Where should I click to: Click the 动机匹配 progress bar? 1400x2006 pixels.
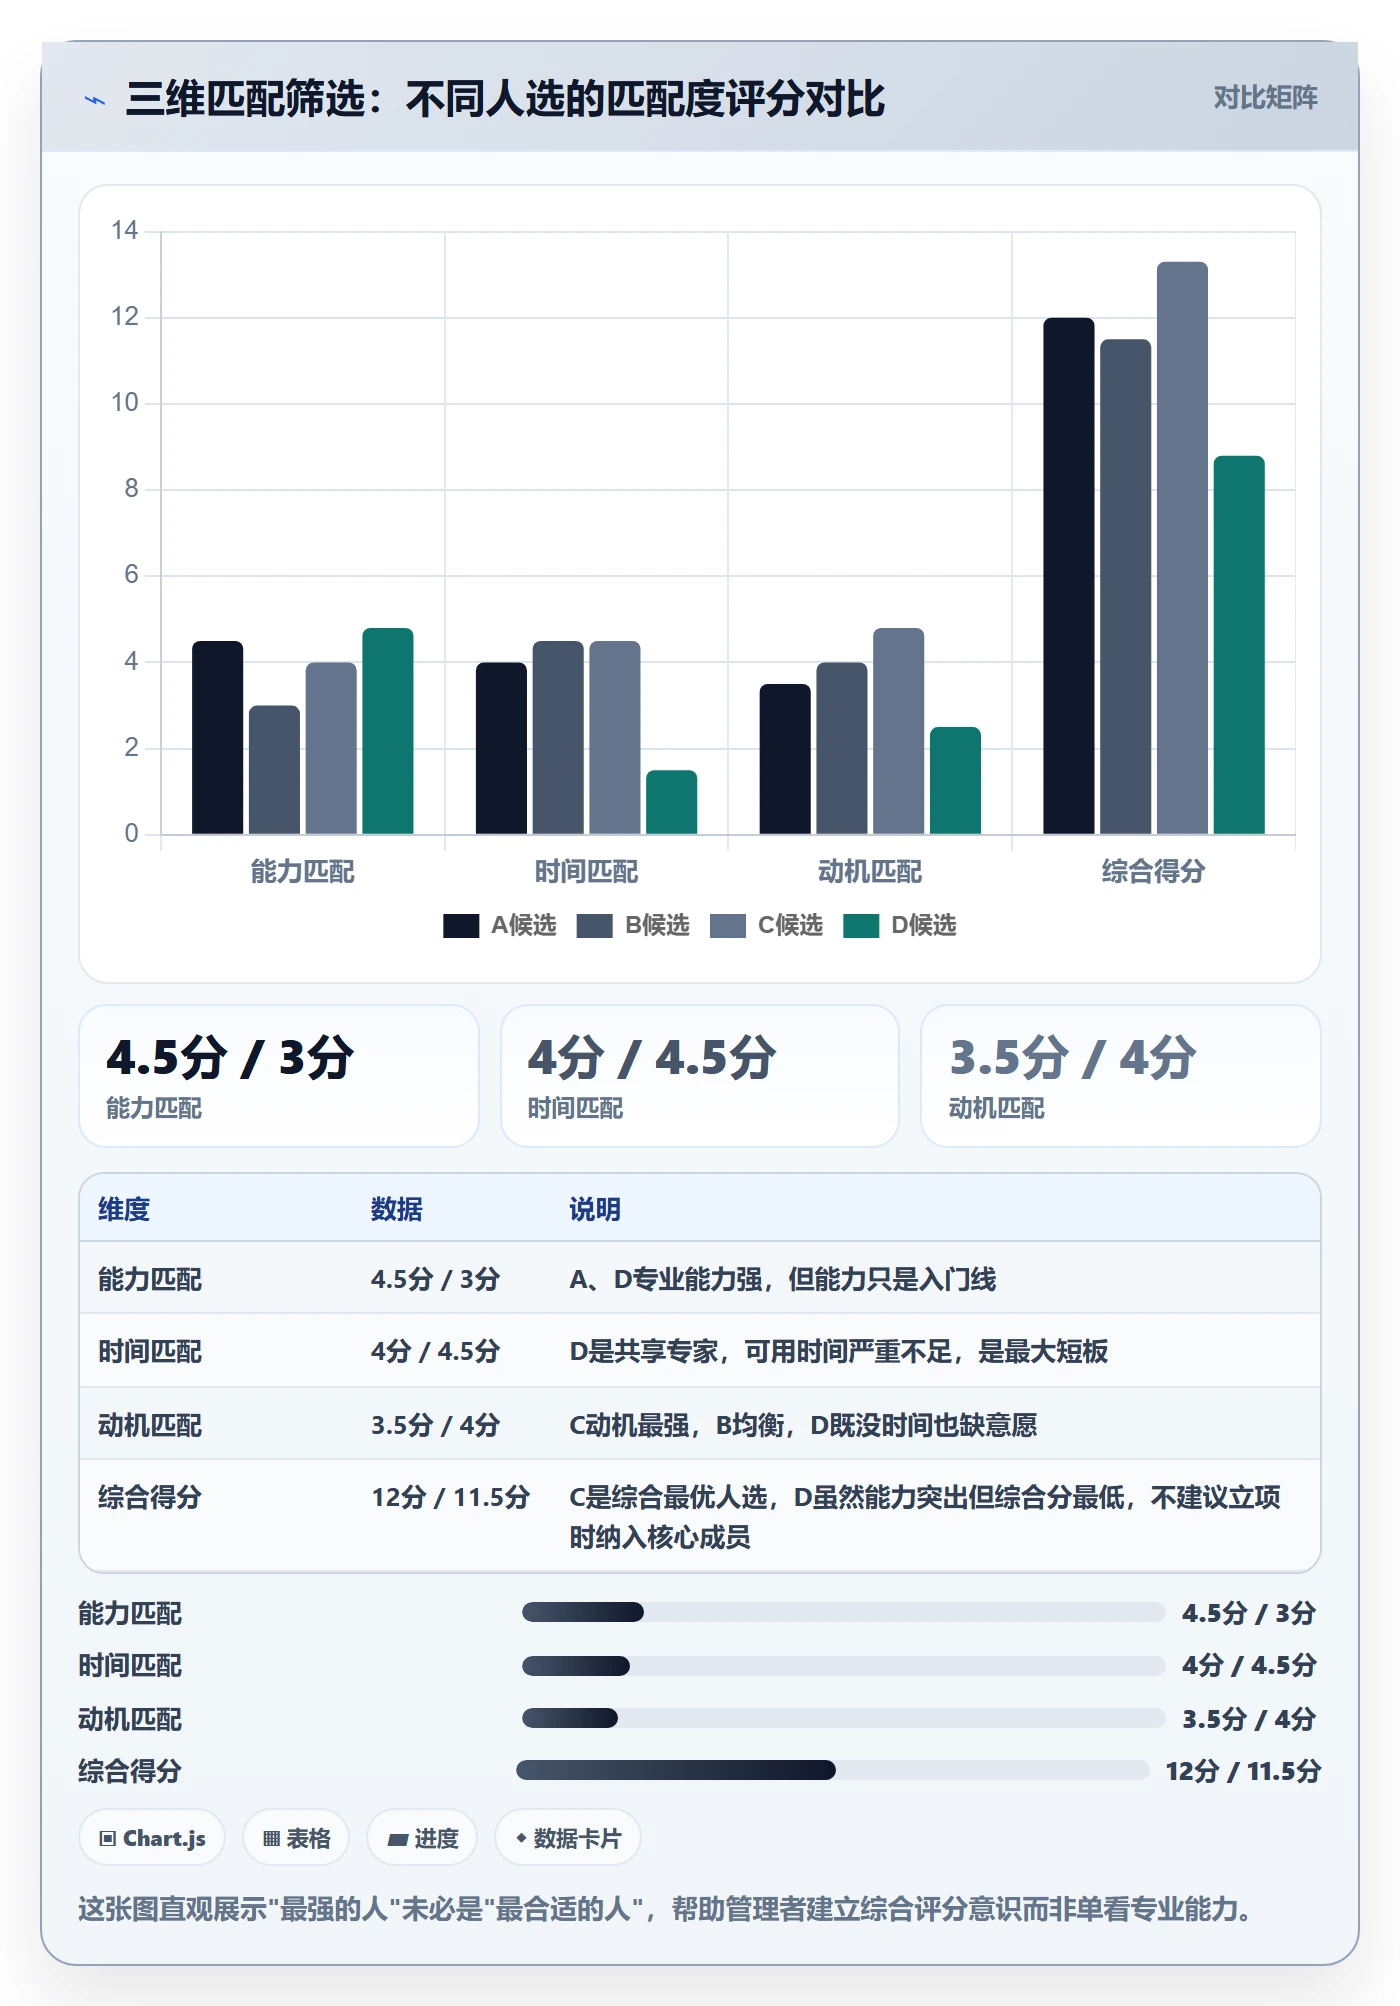click(x=844, y=1718)
